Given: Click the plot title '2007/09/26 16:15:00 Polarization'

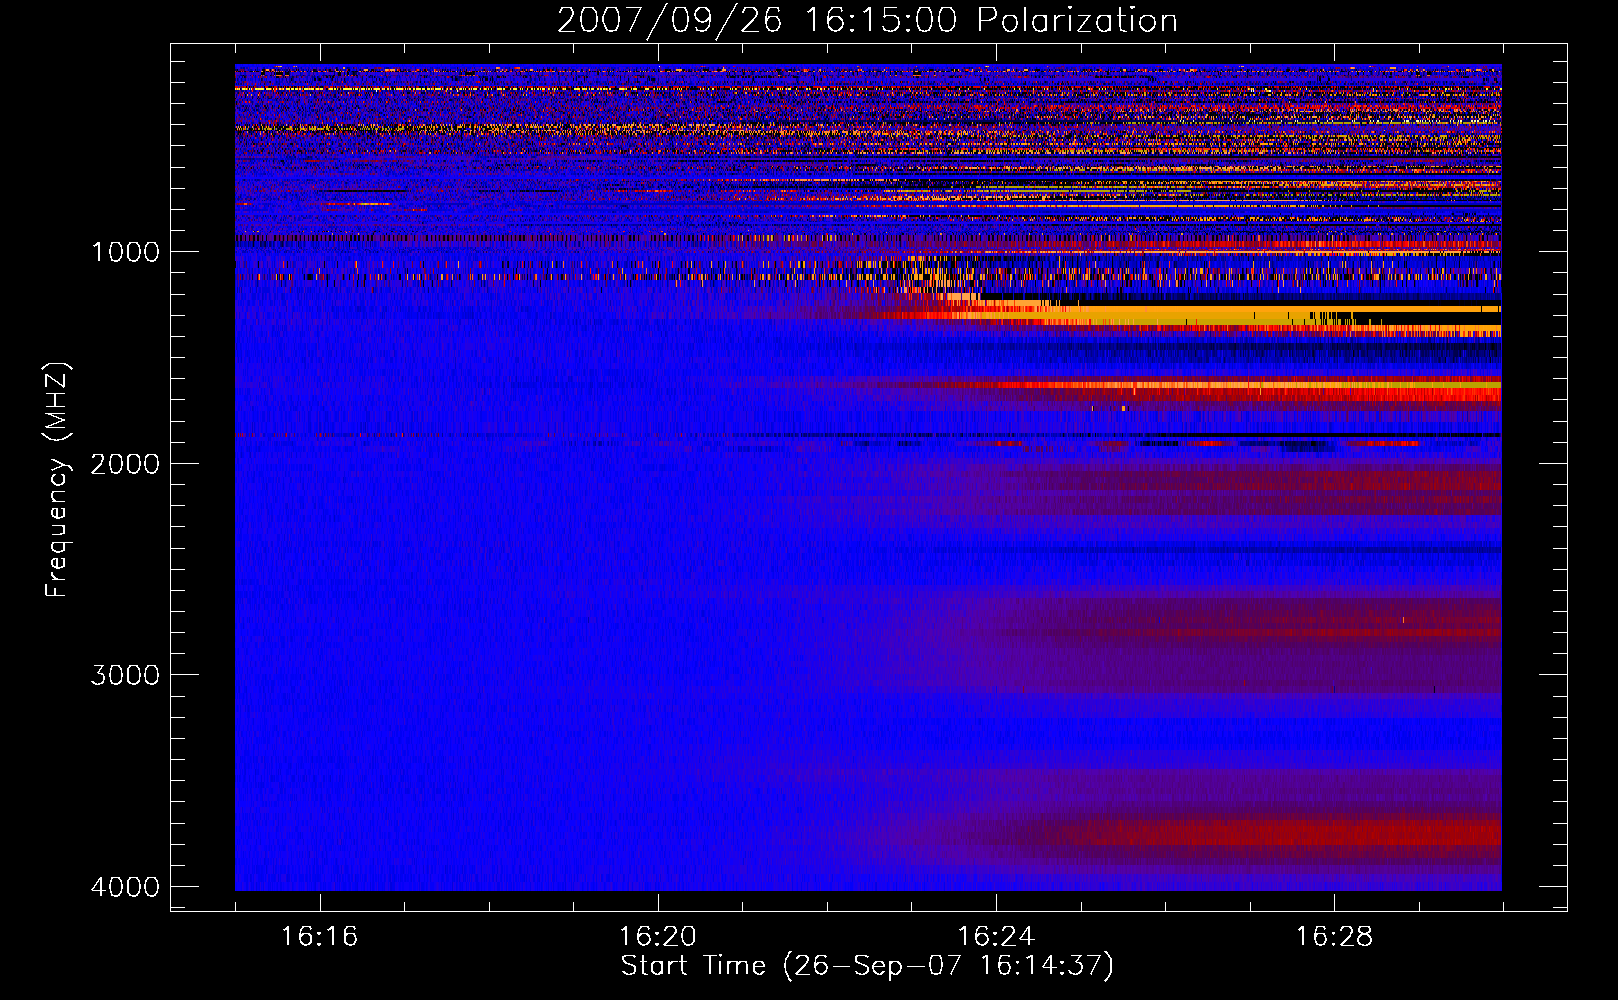Looking at the screenshot, I should [x=867, y=20].
